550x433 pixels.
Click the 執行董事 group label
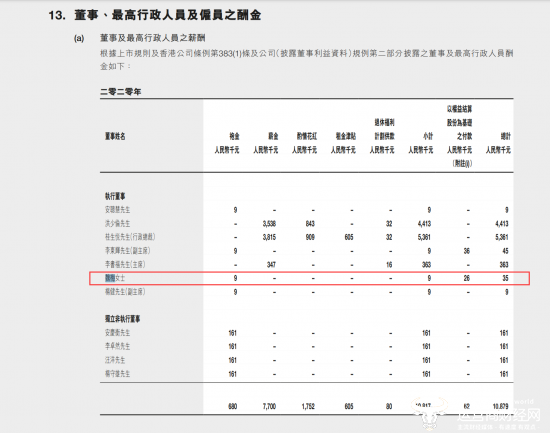pos(115,196)
